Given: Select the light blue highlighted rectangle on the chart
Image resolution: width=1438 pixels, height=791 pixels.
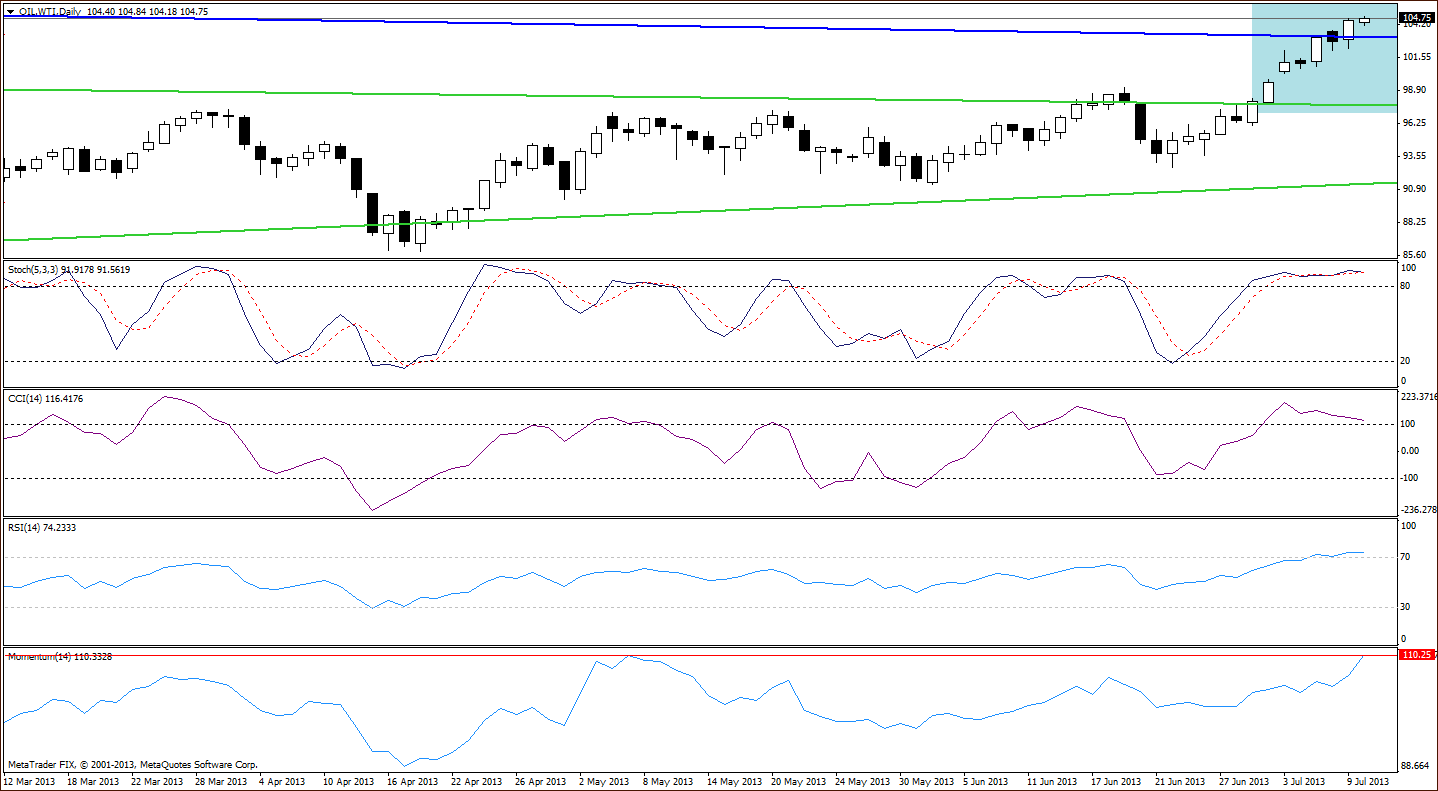Looking at the screenshot, I should tap(1324, 58).
